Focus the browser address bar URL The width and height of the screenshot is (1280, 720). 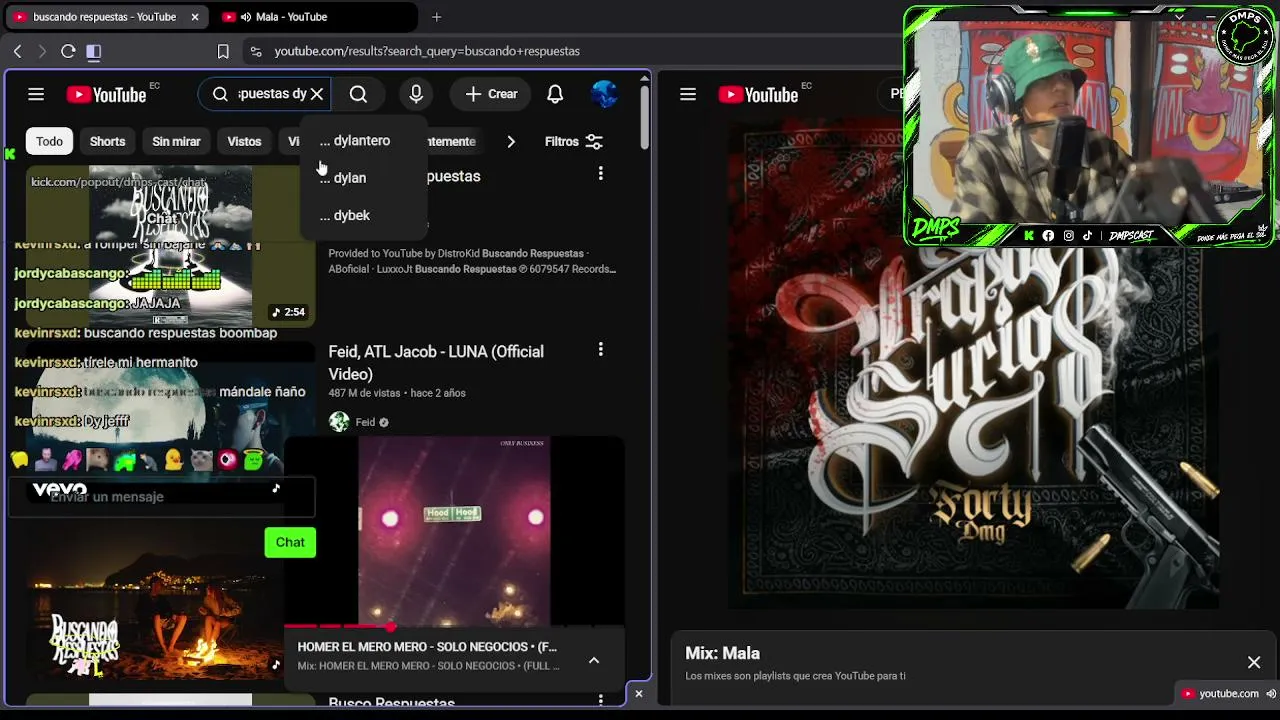[427, 51]
